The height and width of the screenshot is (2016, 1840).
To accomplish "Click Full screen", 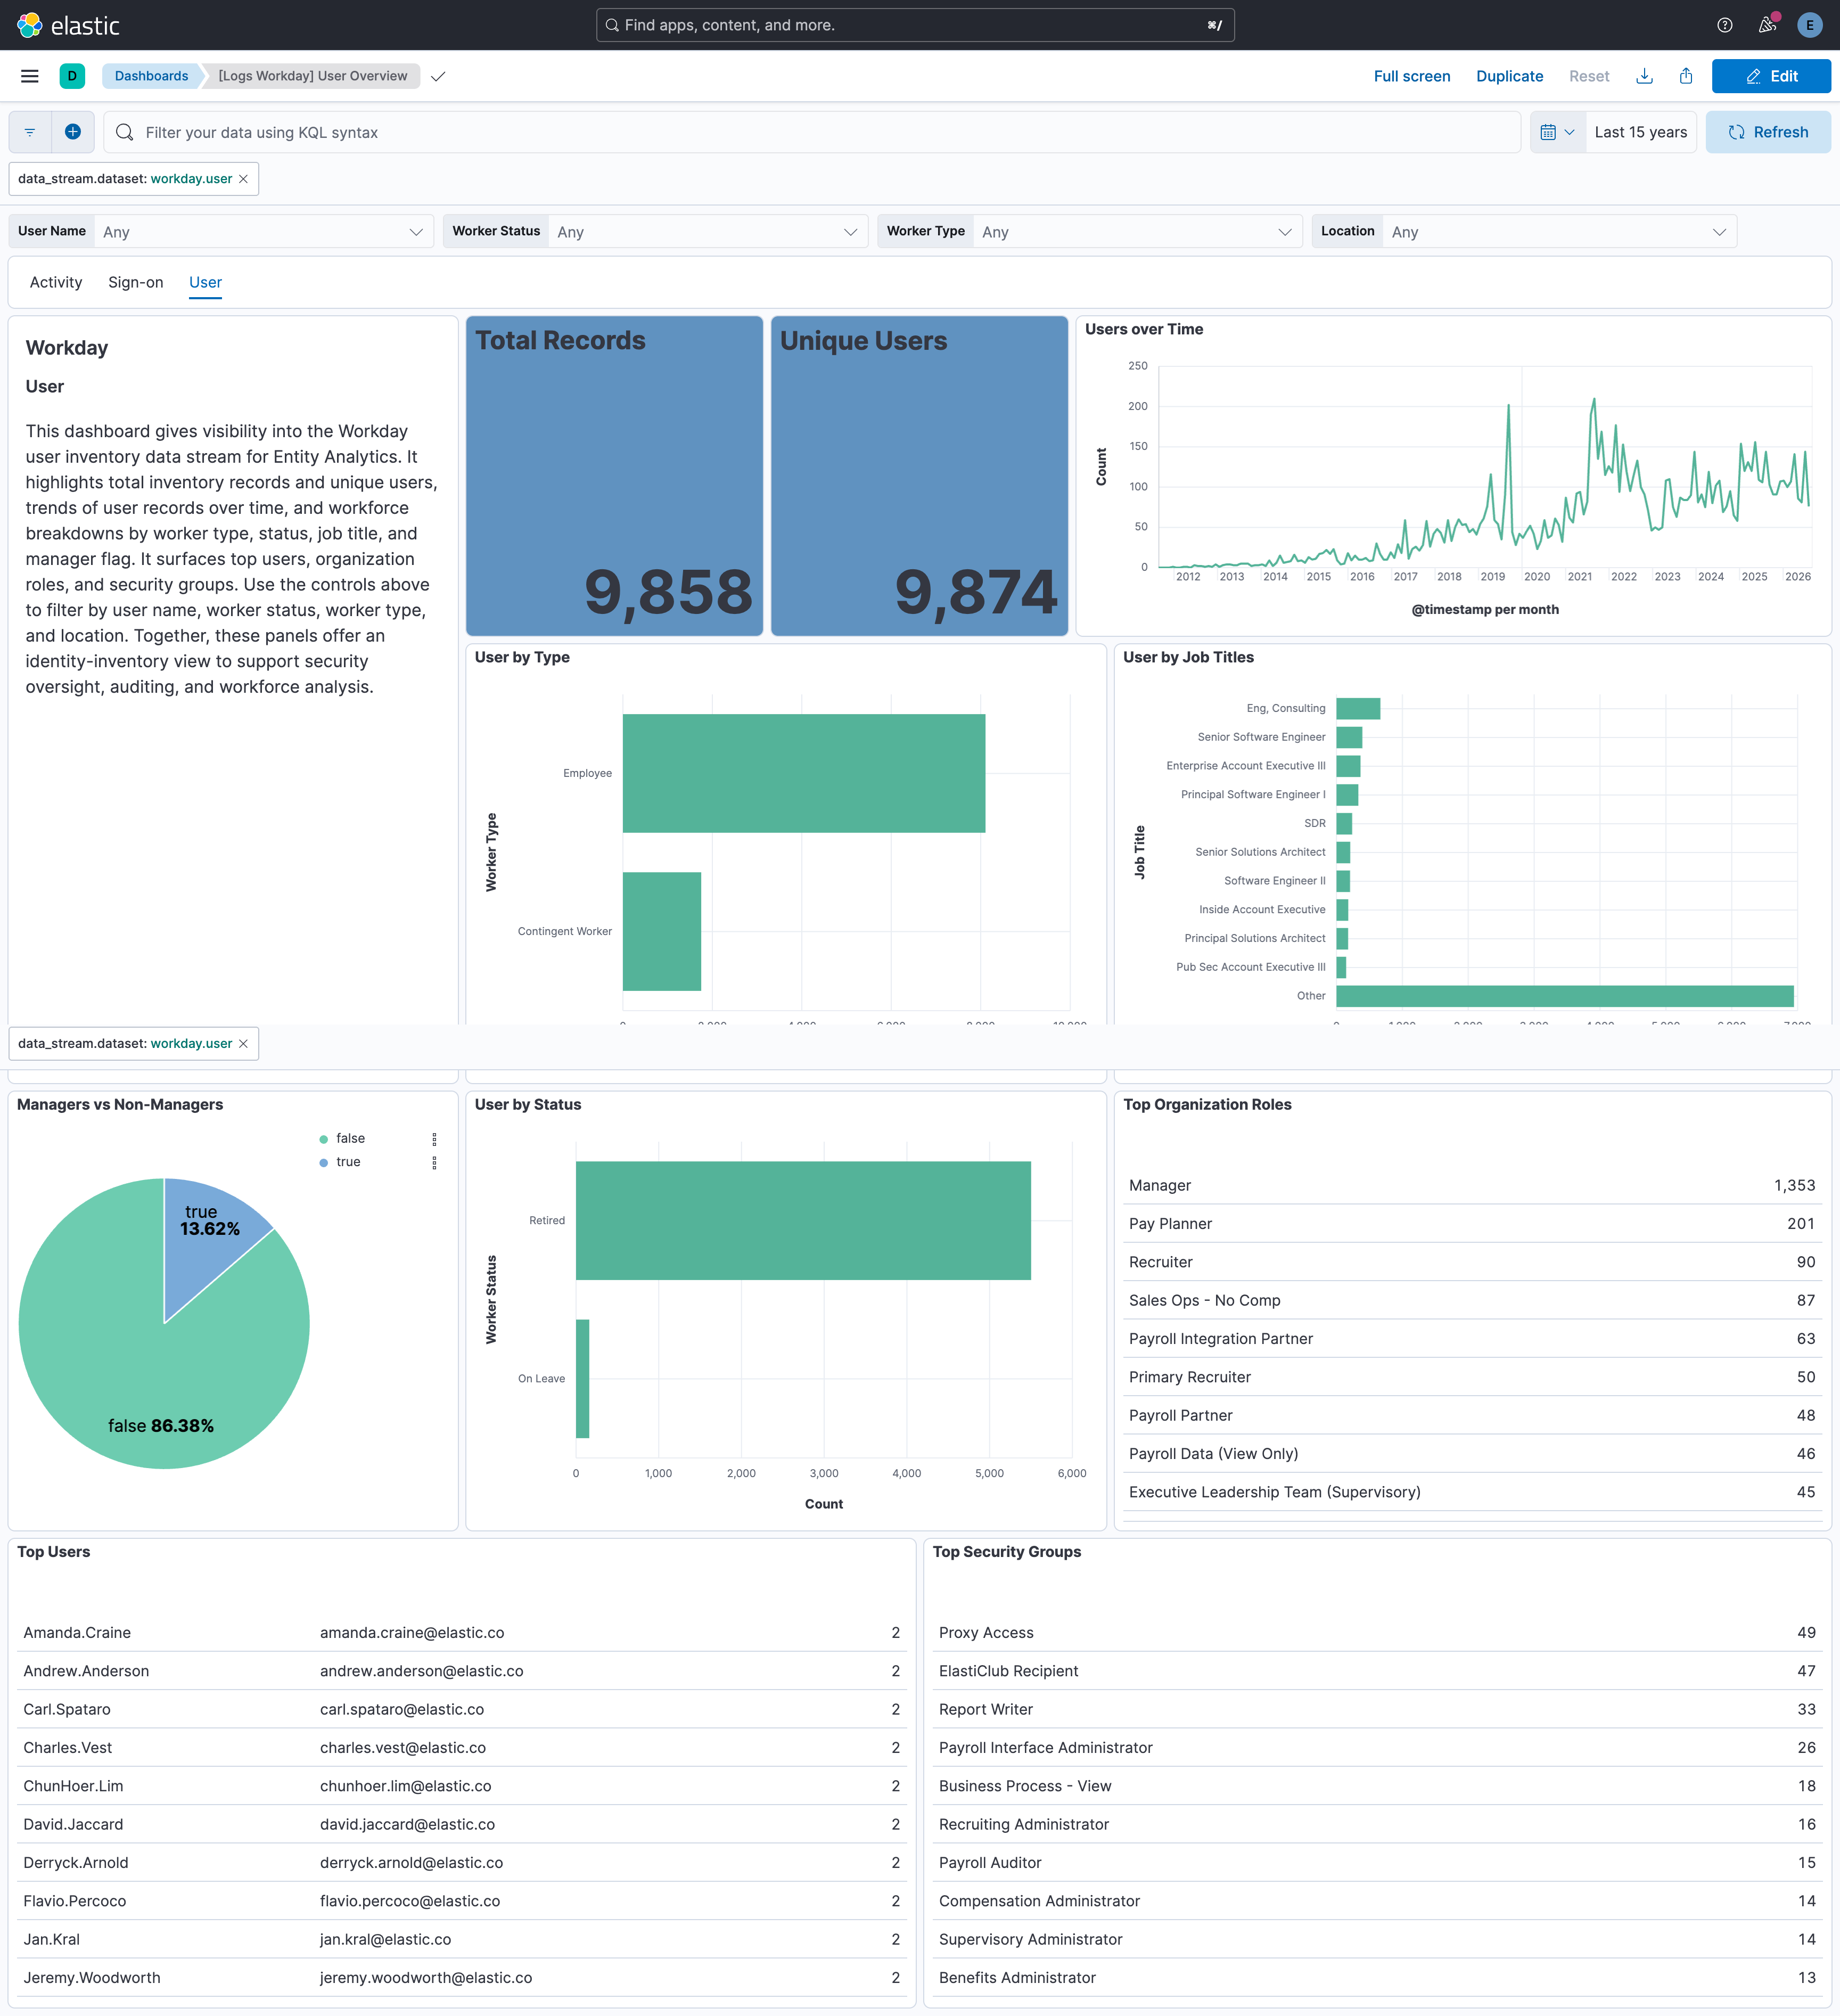I will coord(1411,76).
